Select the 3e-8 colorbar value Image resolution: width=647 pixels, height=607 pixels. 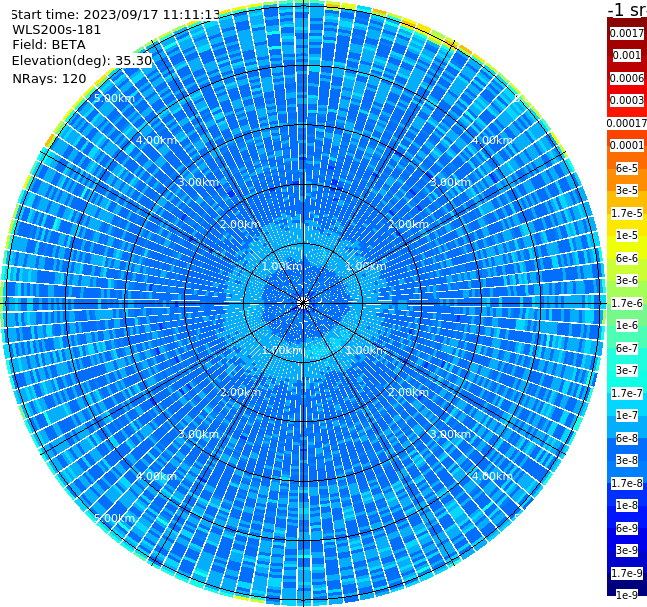[x=627, y=460]
